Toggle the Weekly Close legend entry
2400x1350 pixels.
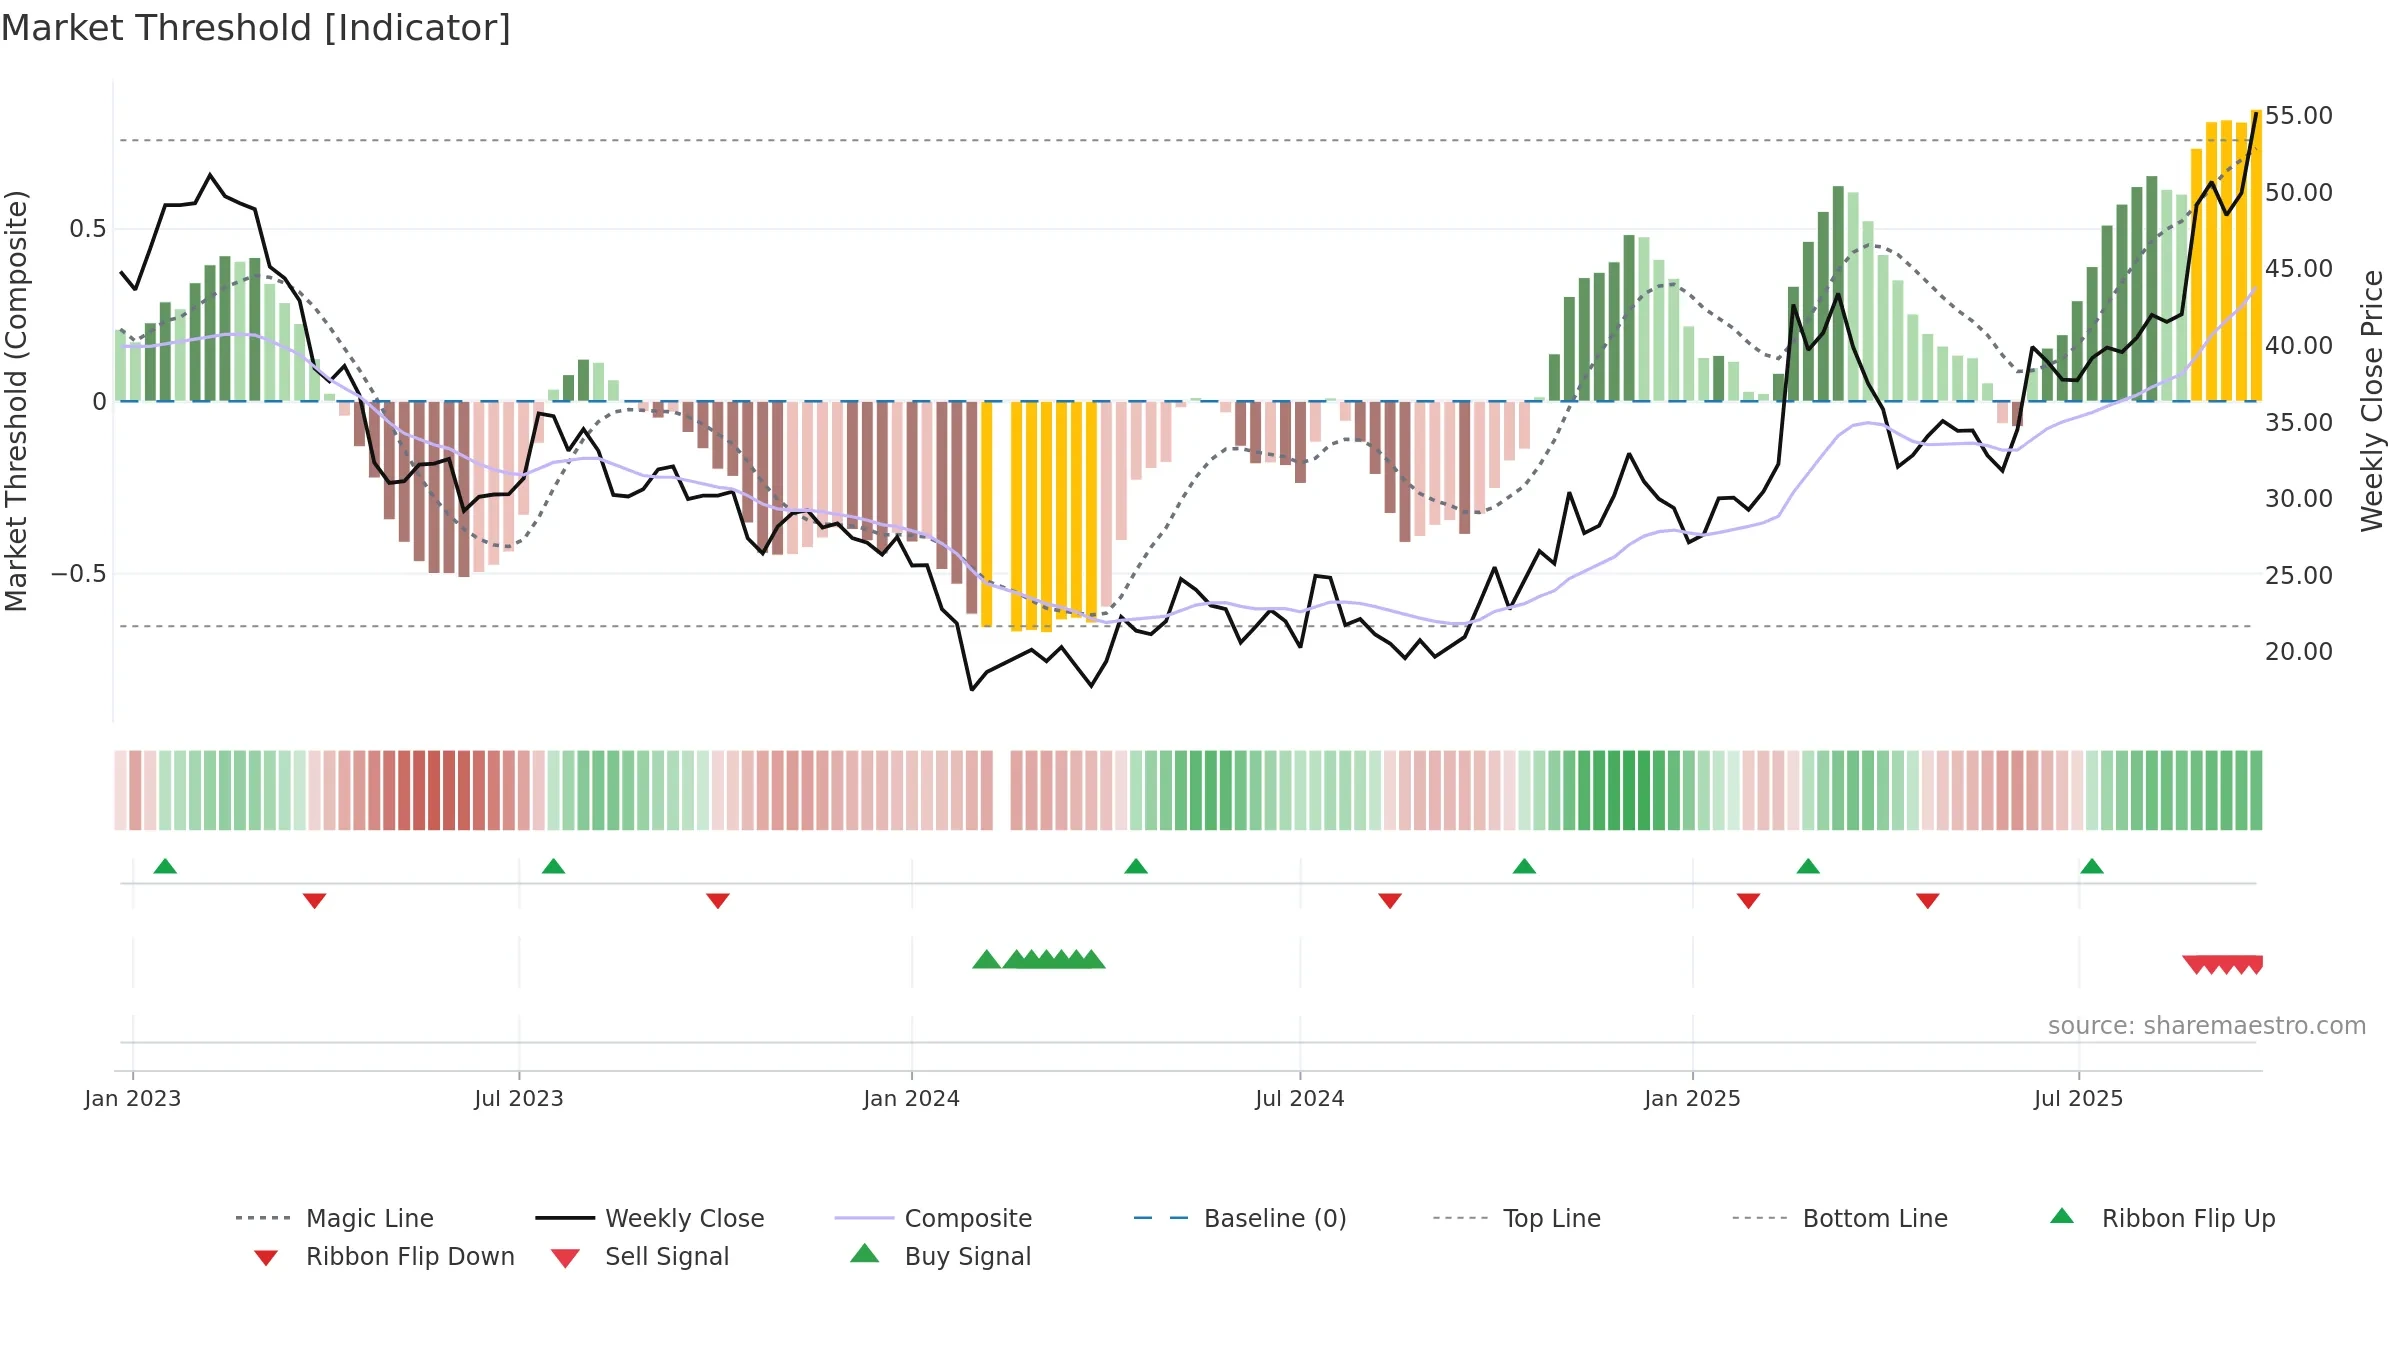click(650, 1218)
